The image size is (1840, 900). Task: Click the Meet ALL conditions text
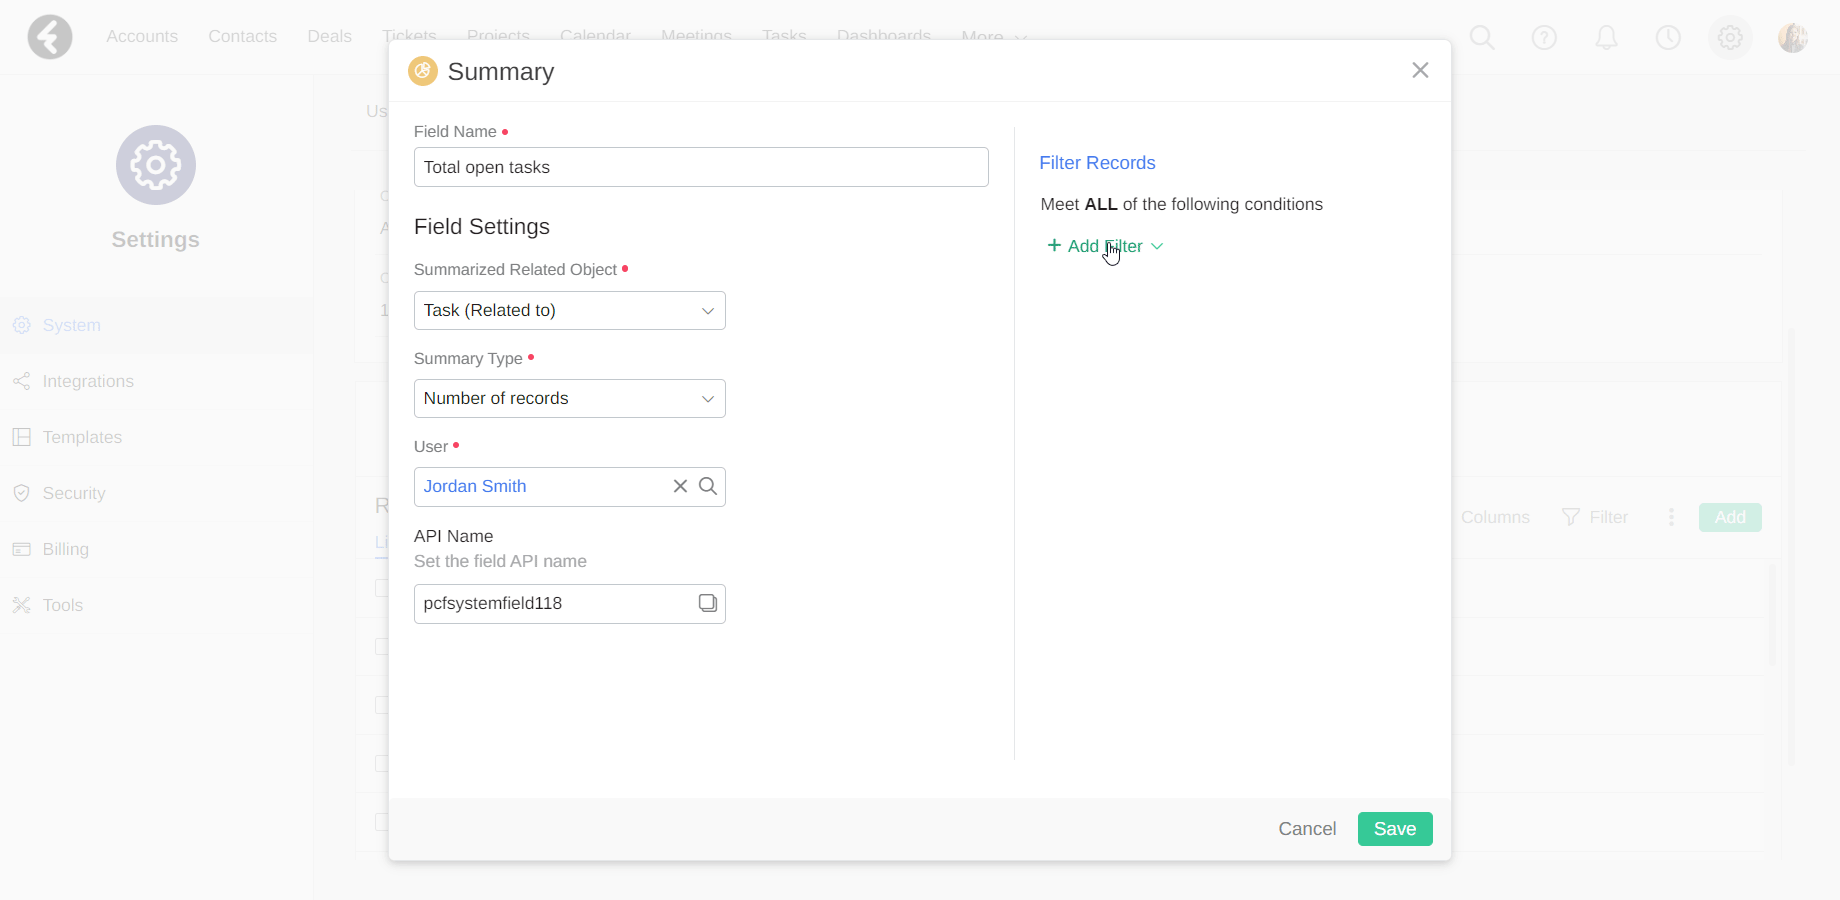(x=1181, y=204)
